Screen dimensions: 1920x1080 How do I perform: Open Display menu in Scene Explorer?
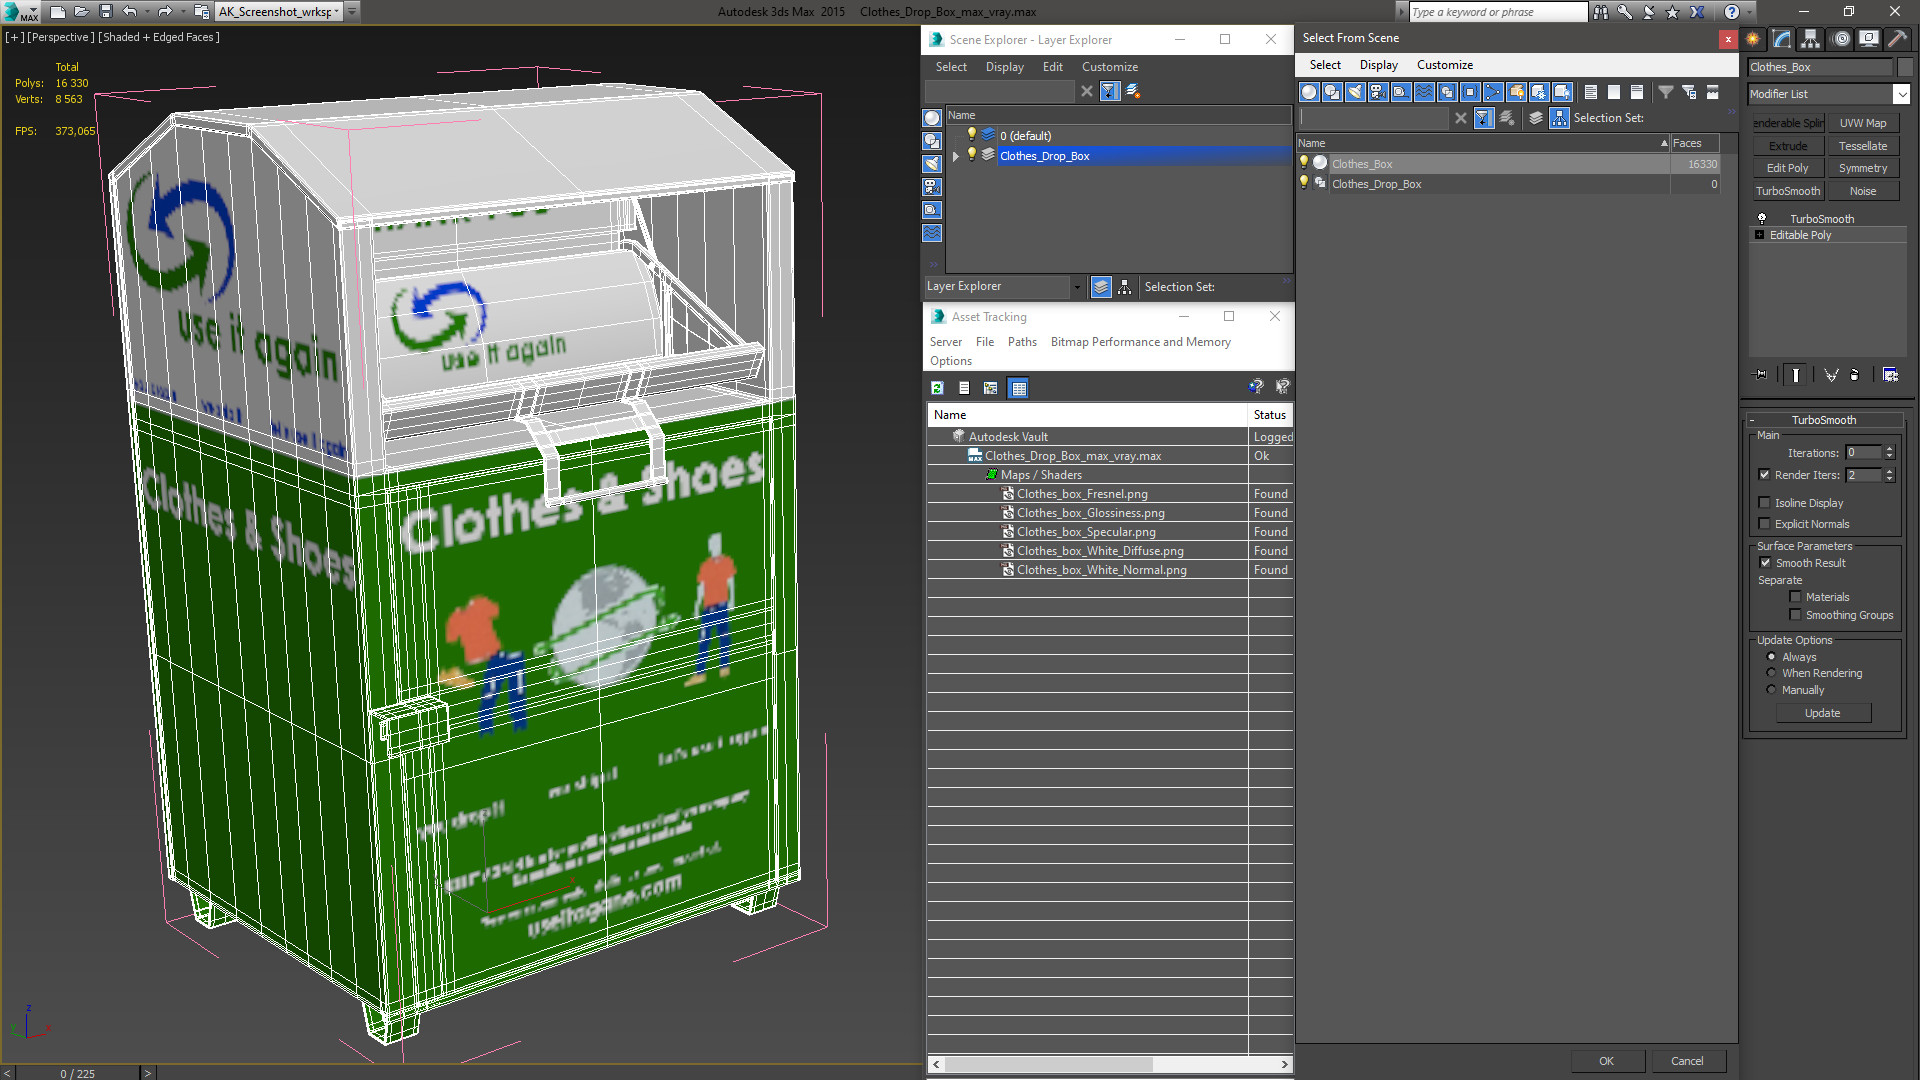click(x=1004, y=67)
